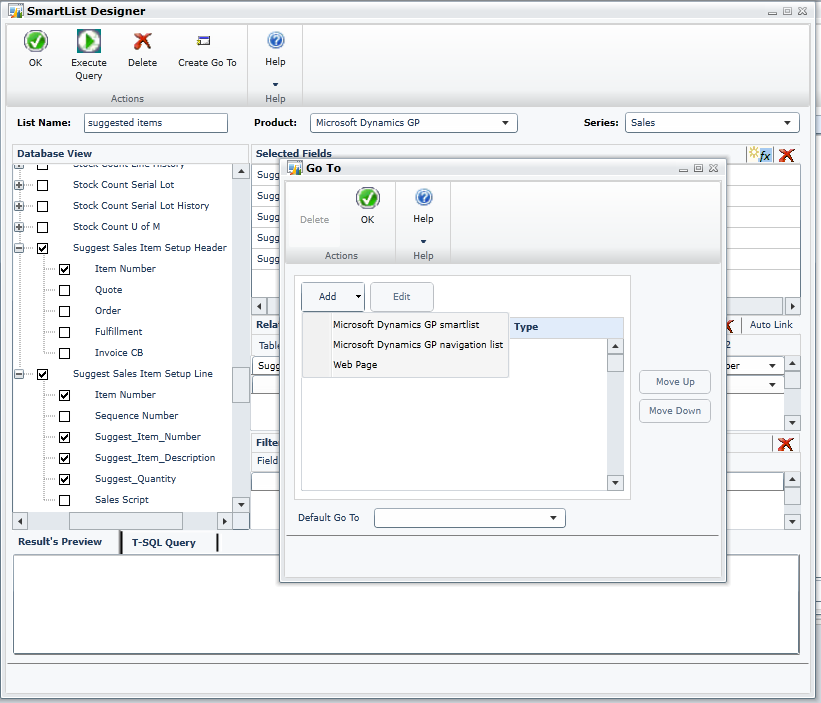The height and width of the screenshot is (703, 821).
Task: Click the Edit button in Go To
Action: 402,297
